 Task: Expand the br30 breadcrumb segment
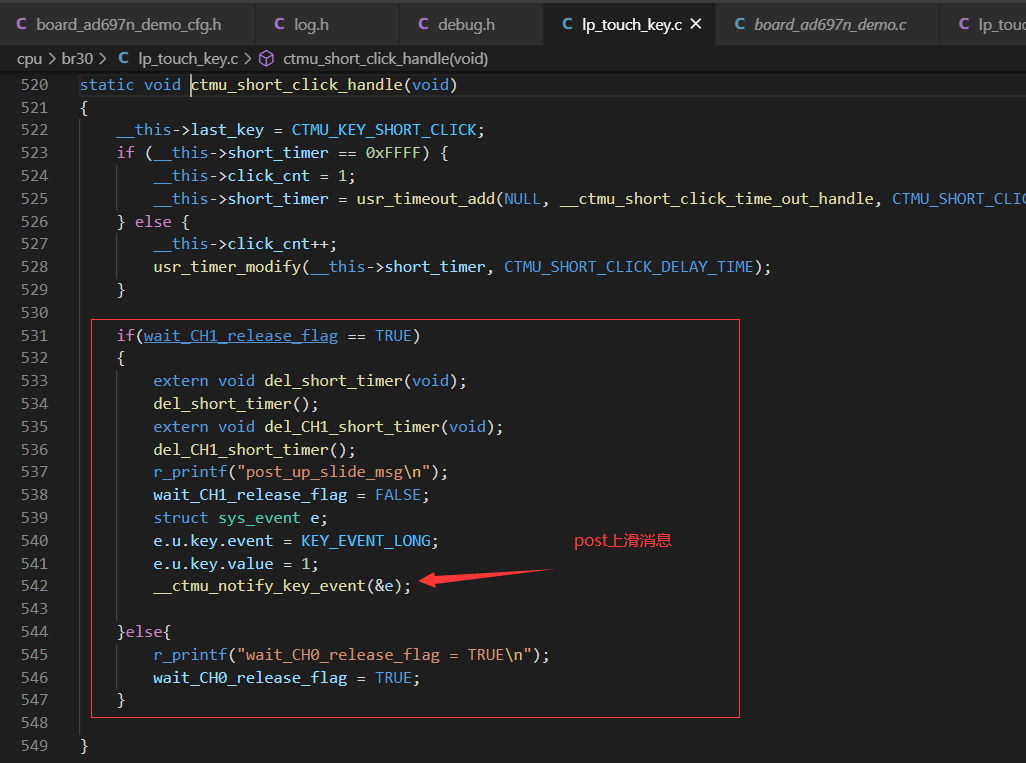[77, 59]
